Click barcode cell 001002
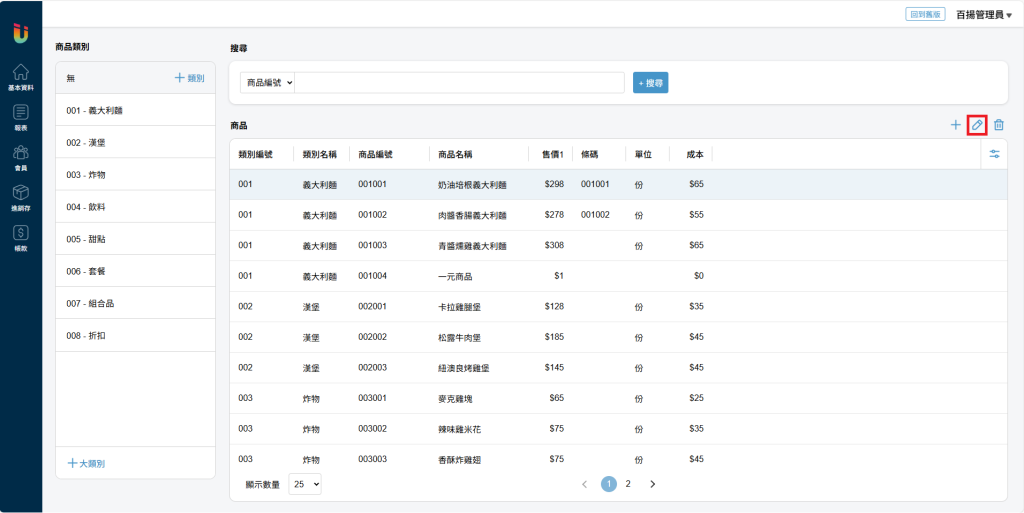 click(595, 215)
